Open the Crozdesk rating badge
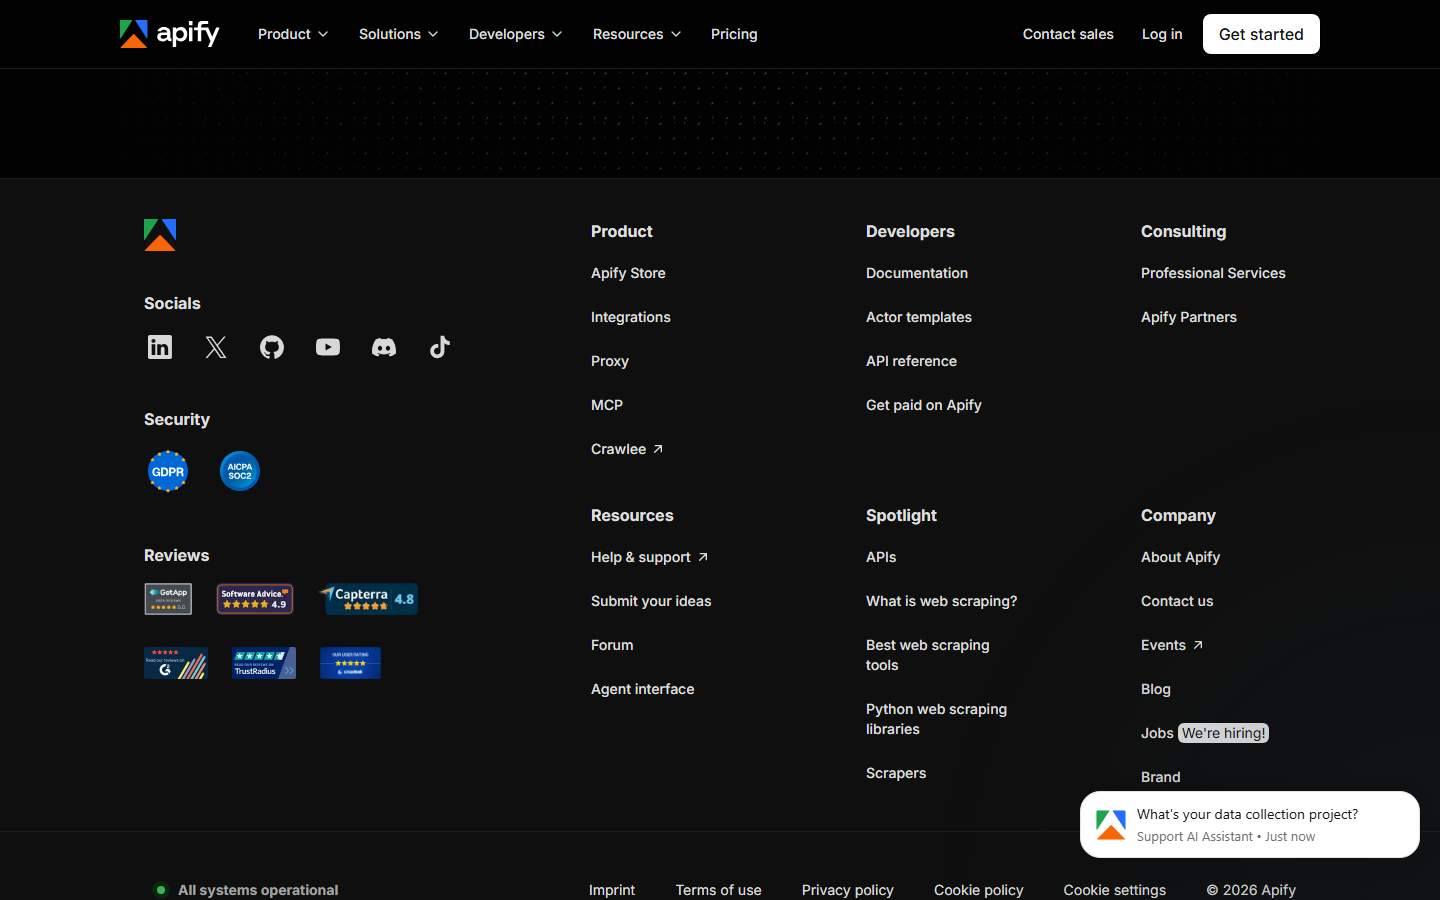The image size is (1440, 900). (x=350, y=663)
